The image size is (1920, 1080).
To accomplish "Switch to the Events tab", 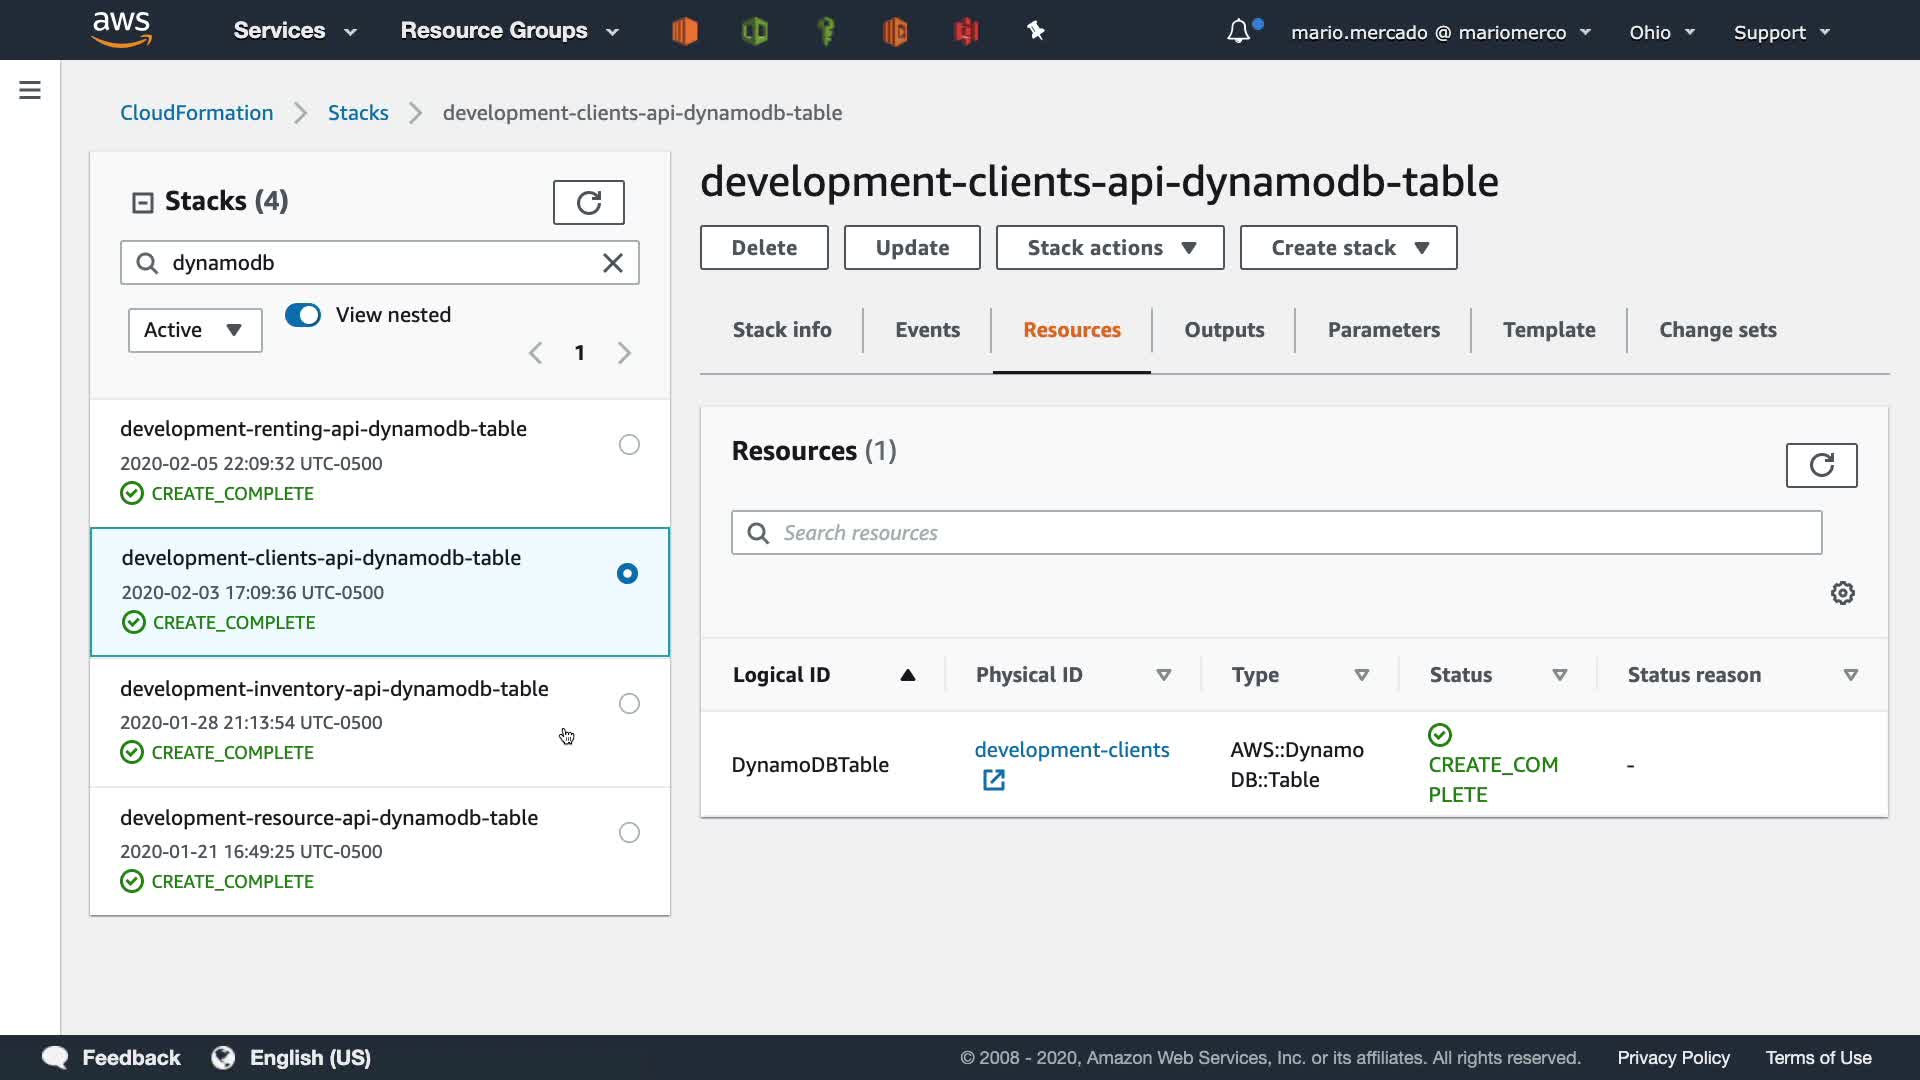I will click(927, 330).
